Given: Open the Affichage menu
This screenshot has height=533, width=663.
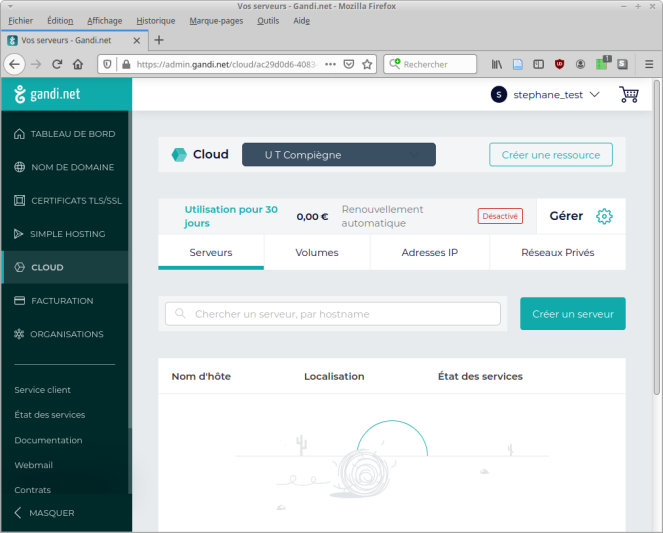Looking at the screenshot, I should 104,21.
